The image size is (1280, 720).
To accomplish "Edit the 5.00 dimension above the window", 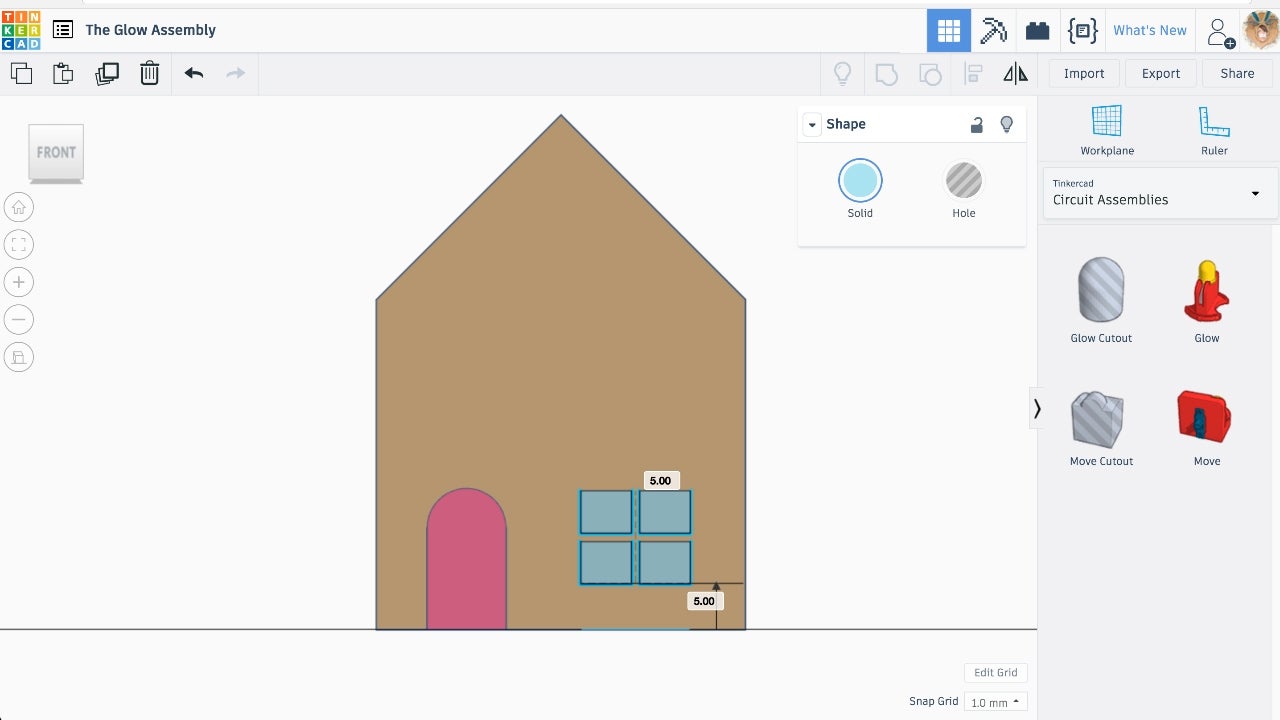I will [661, 481].
